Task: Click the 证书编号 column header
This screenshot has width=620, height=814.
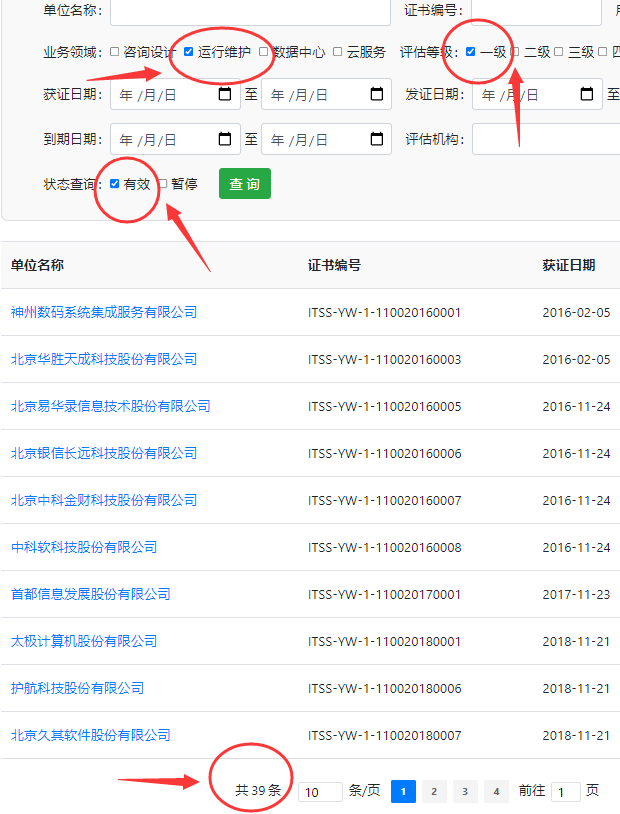Action: [x=334, y=265]
